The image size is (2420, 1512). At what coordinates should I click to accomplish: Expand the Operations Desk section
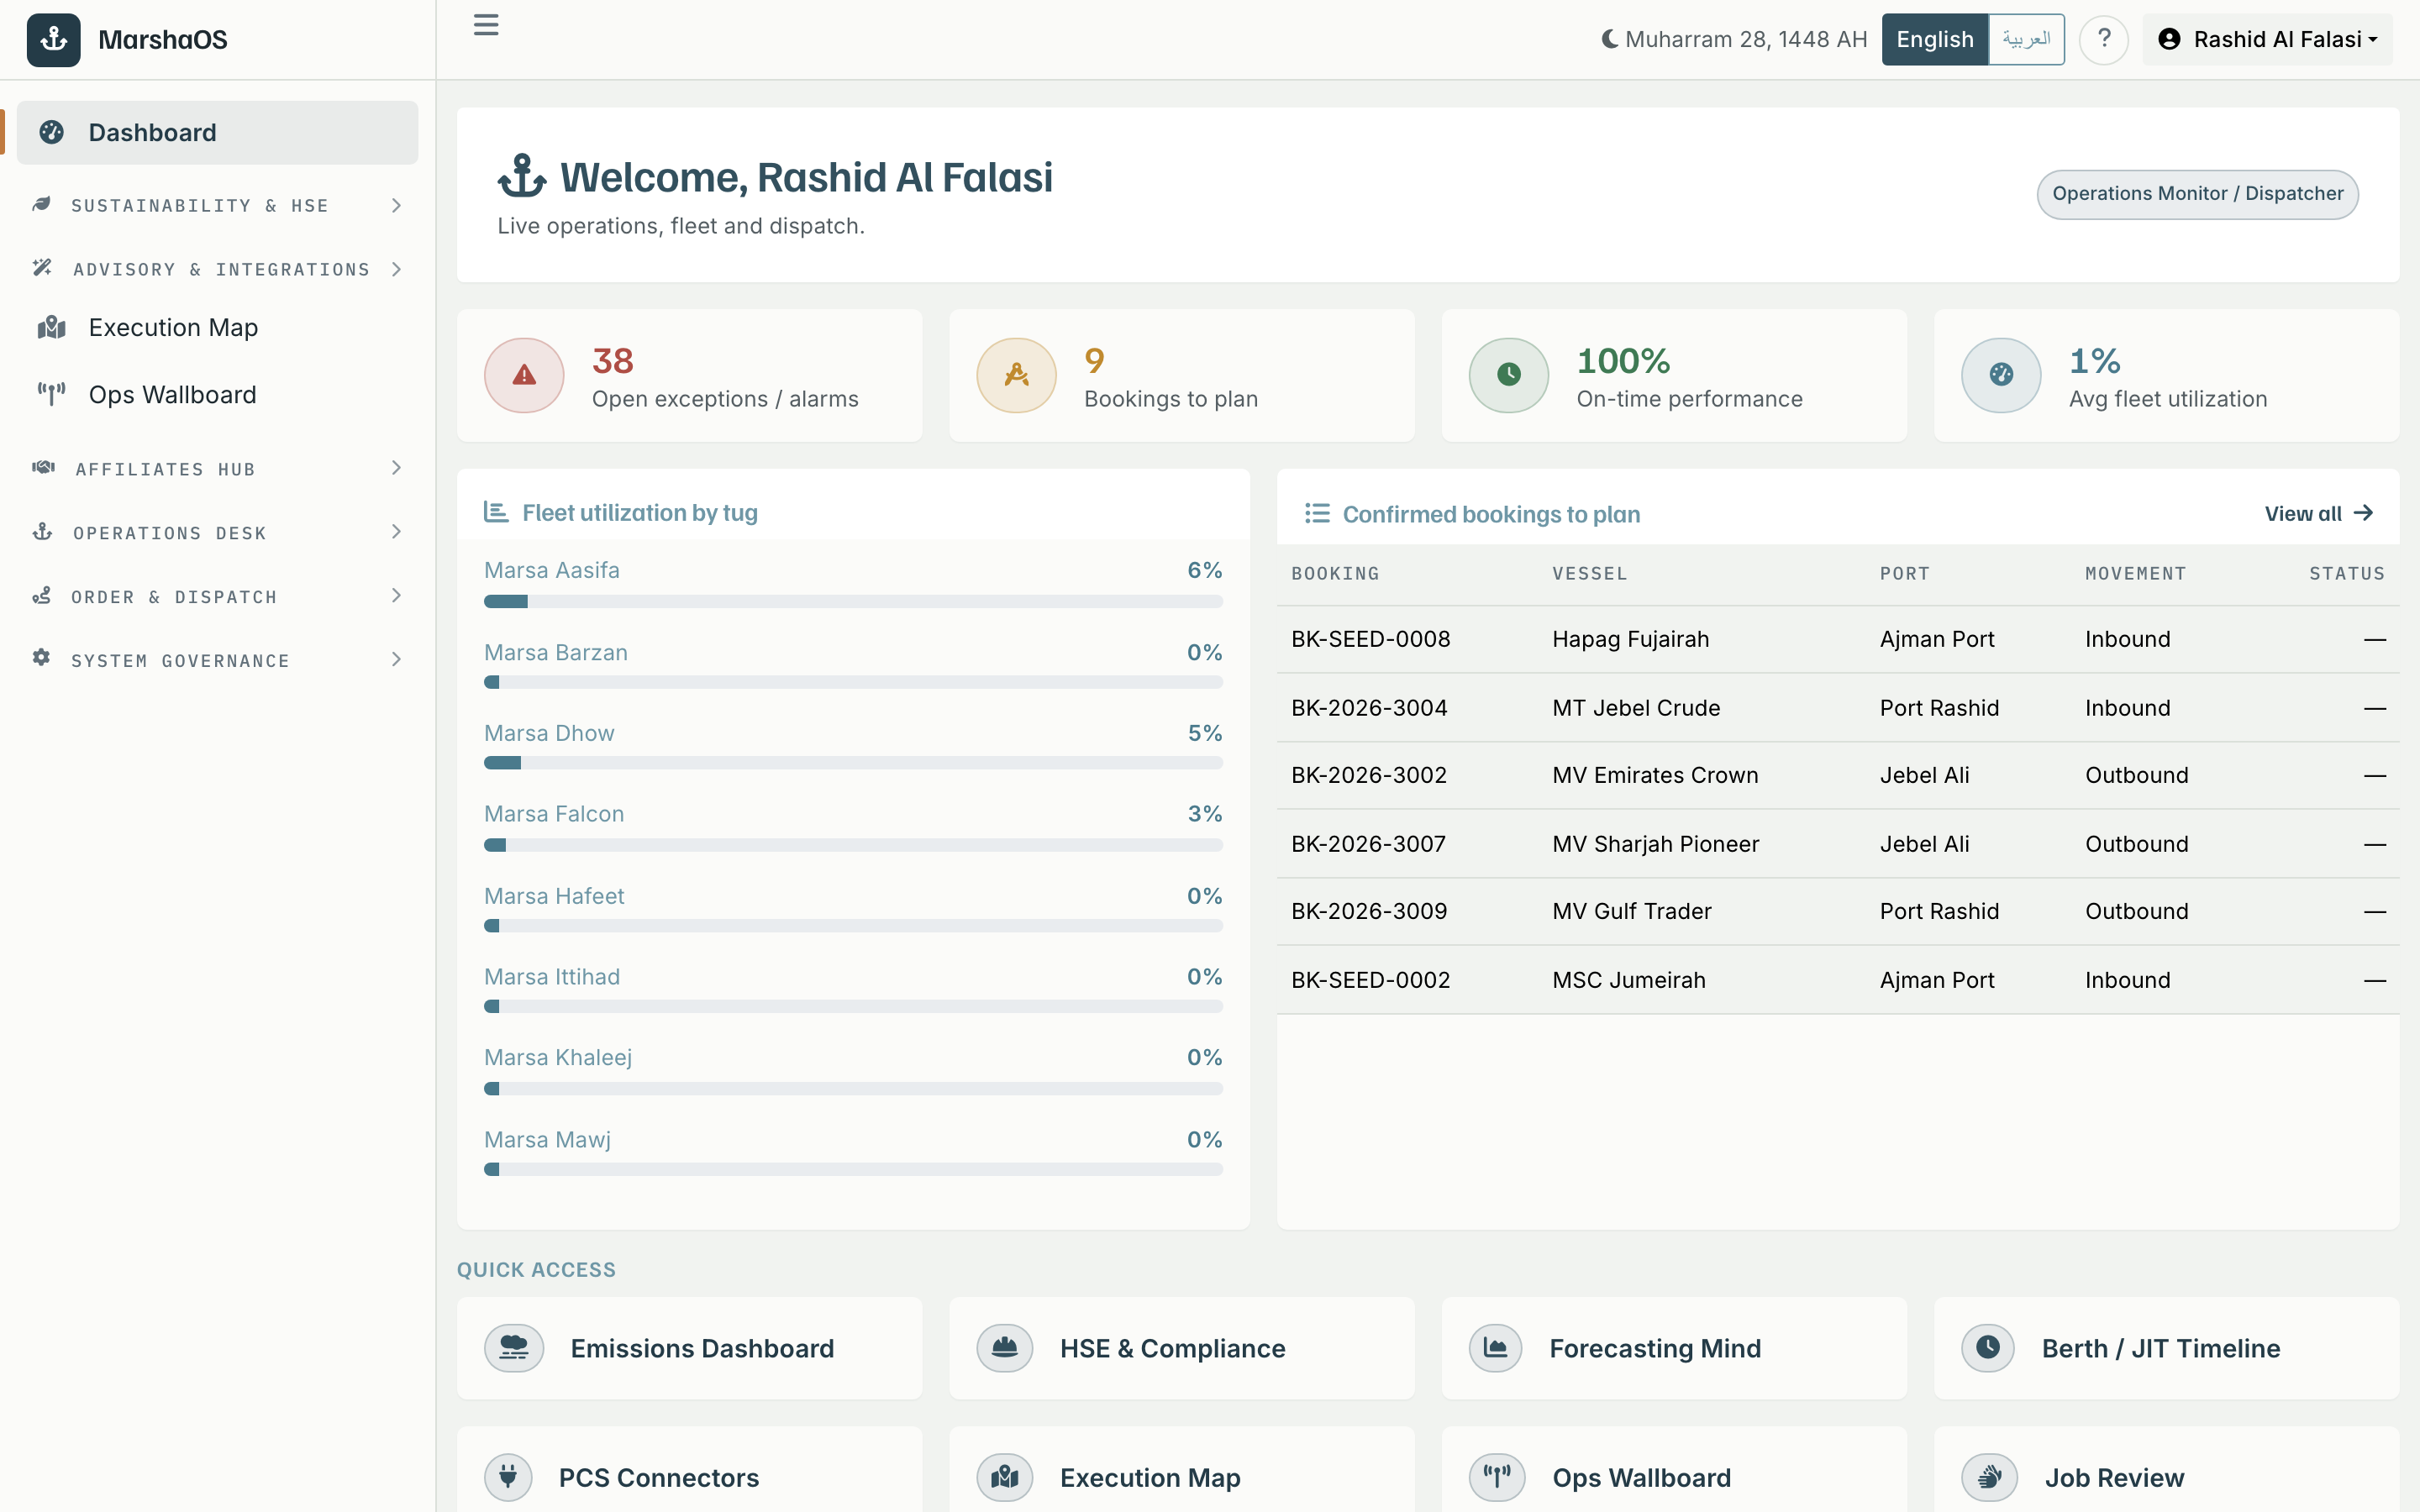coord(217,532)
